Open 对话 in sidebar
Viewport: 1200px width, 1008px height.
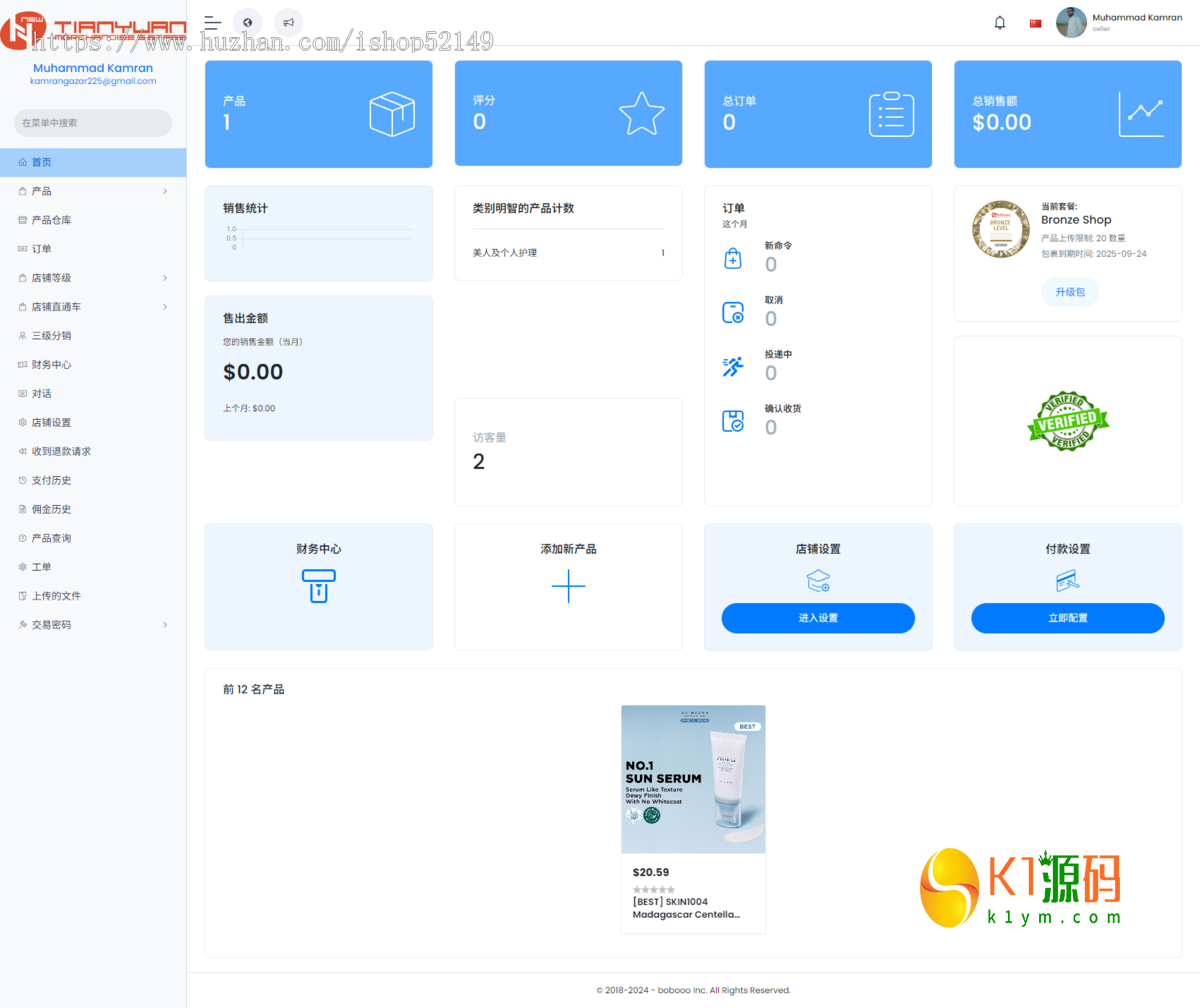(x=93, y=394)
